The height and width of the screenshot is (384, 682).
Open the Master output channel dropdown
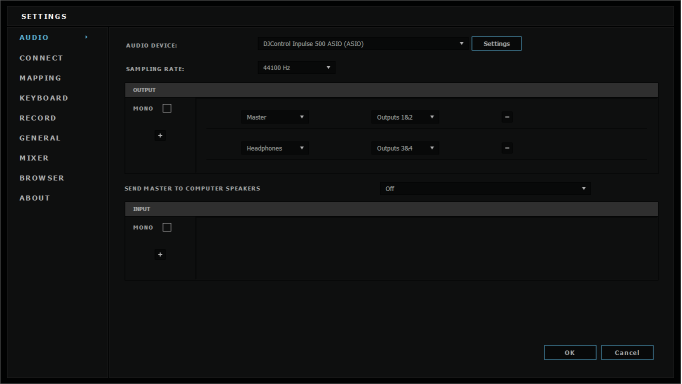275,117
